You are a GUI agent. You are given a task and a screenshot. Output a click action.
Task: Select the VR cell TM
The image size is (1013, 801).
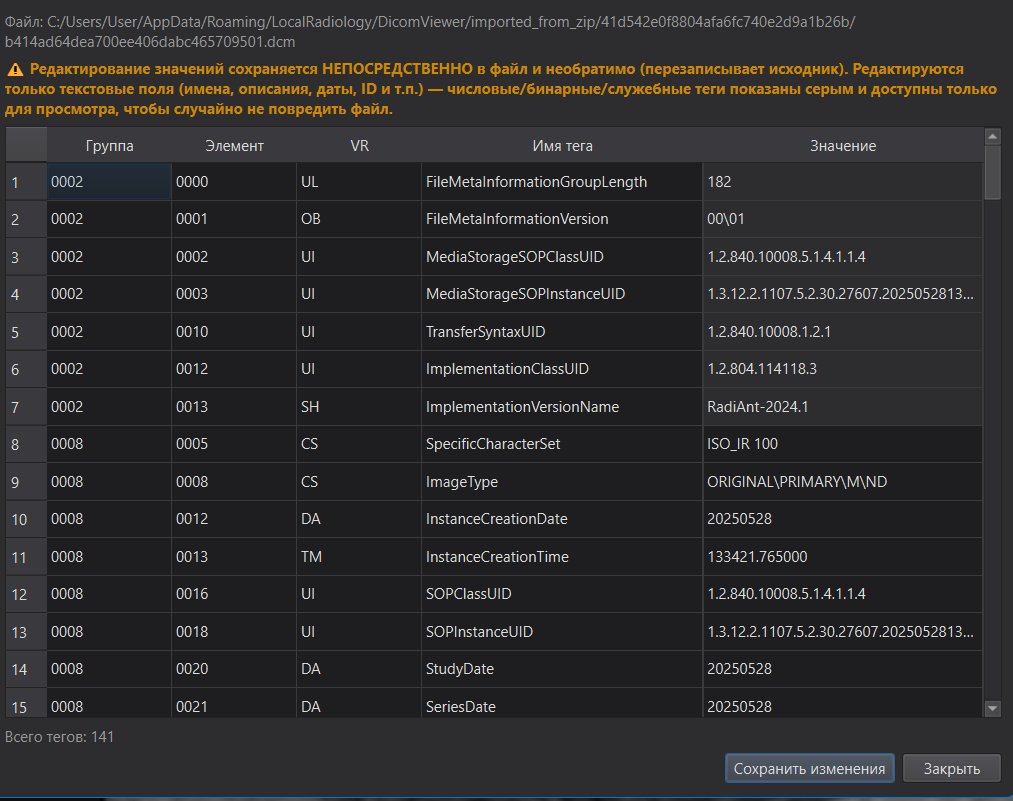pos(359,557)
